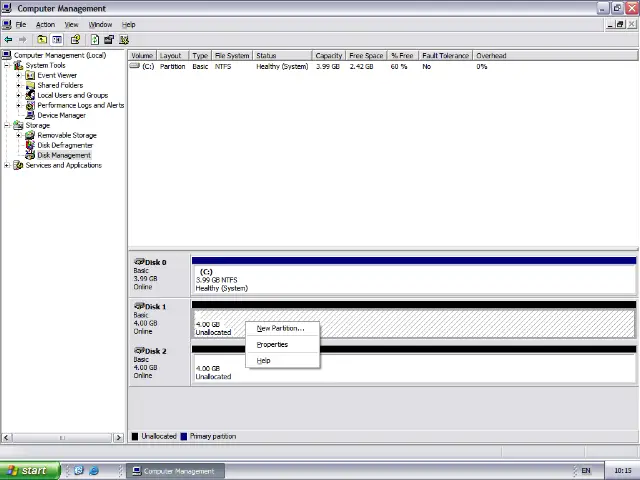Click the Local Users and Groups icon
This screenshot has width=640, height=480.
[x=30, y=95]
